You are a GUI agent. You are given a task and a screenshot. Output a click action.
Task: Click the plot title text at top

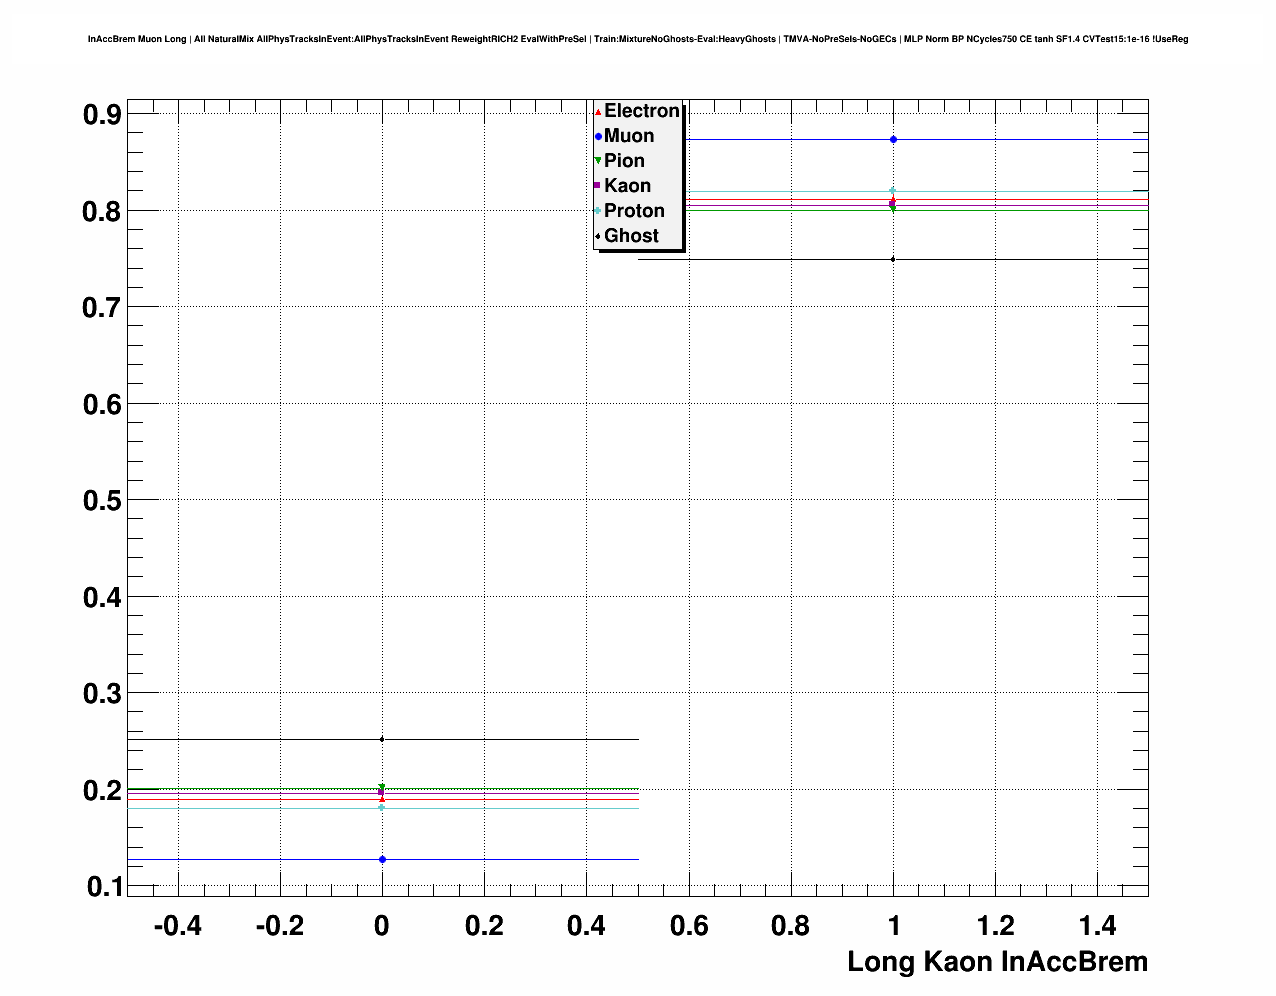(638, 39)
